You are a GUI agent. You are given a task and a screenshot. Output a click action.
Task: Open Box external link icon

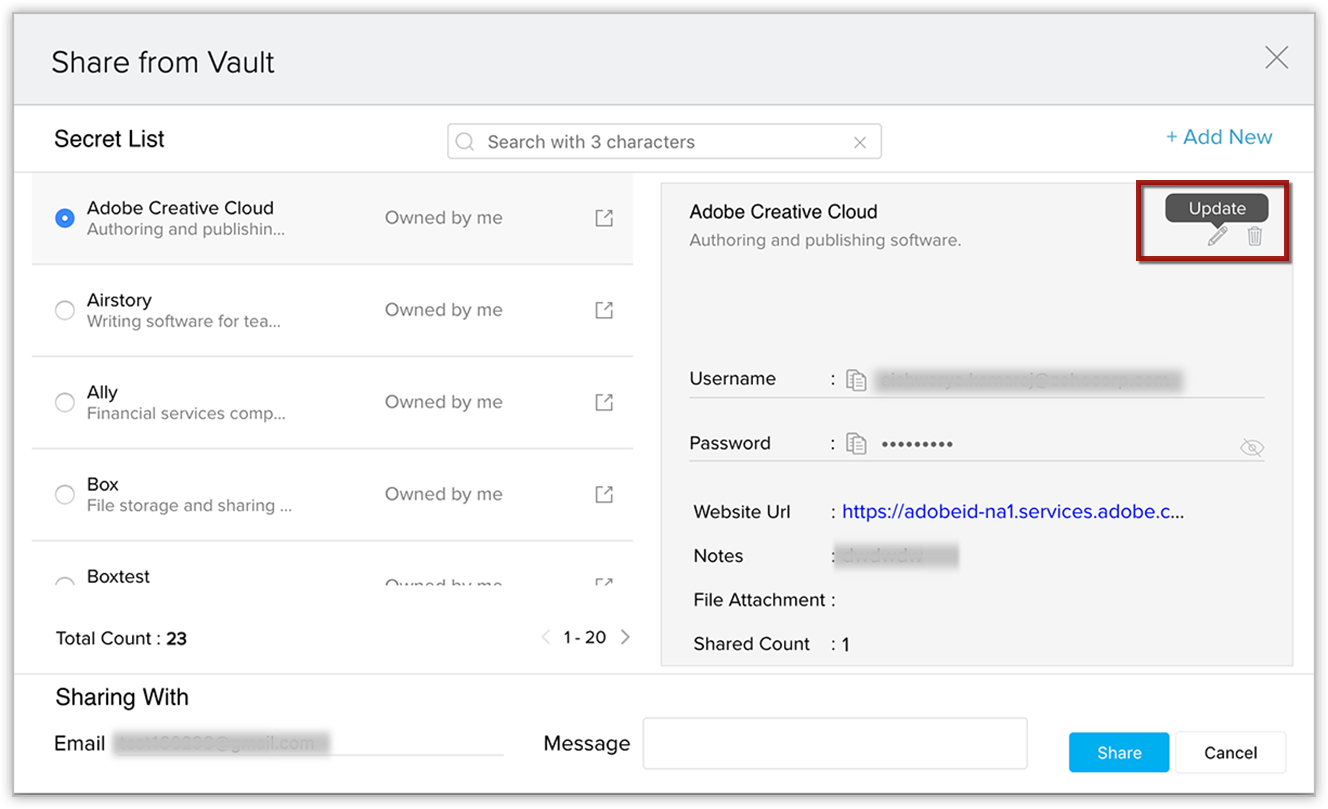(604, 494)
